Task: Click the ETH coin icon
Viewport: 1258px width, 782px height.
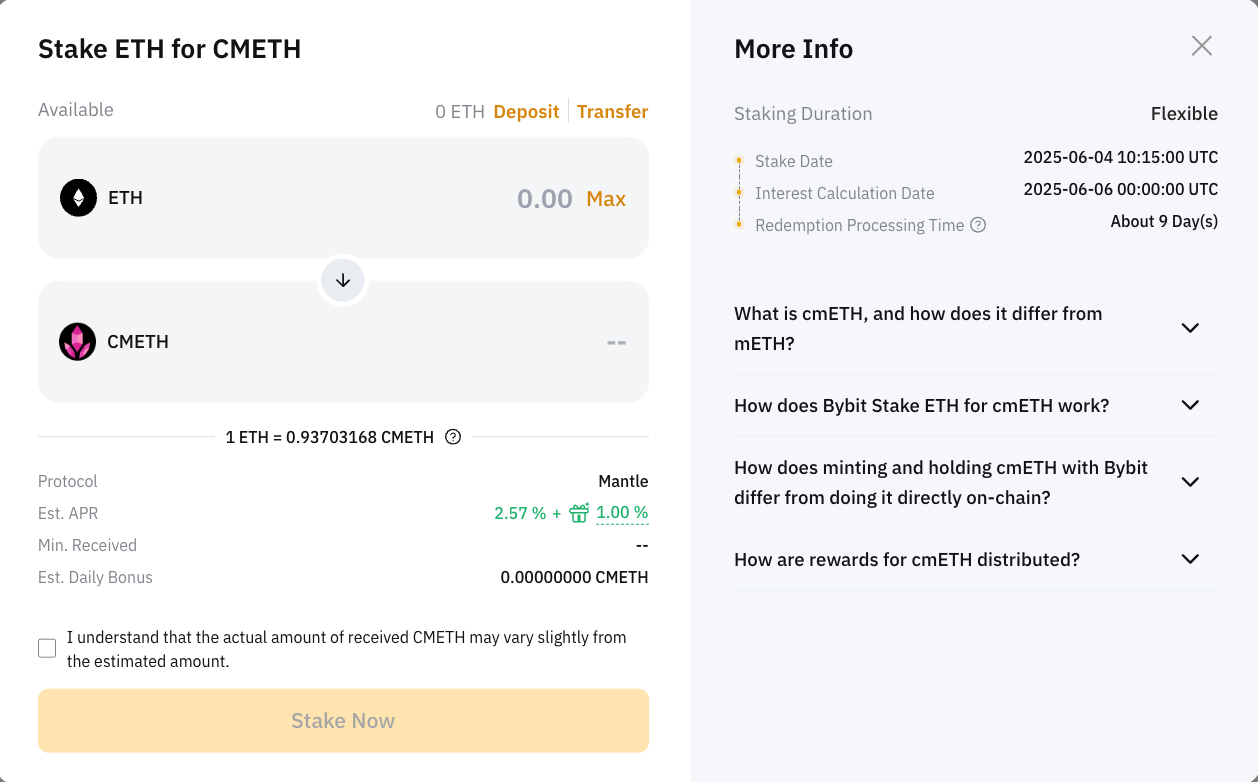Action: click(x=78, y=198)
